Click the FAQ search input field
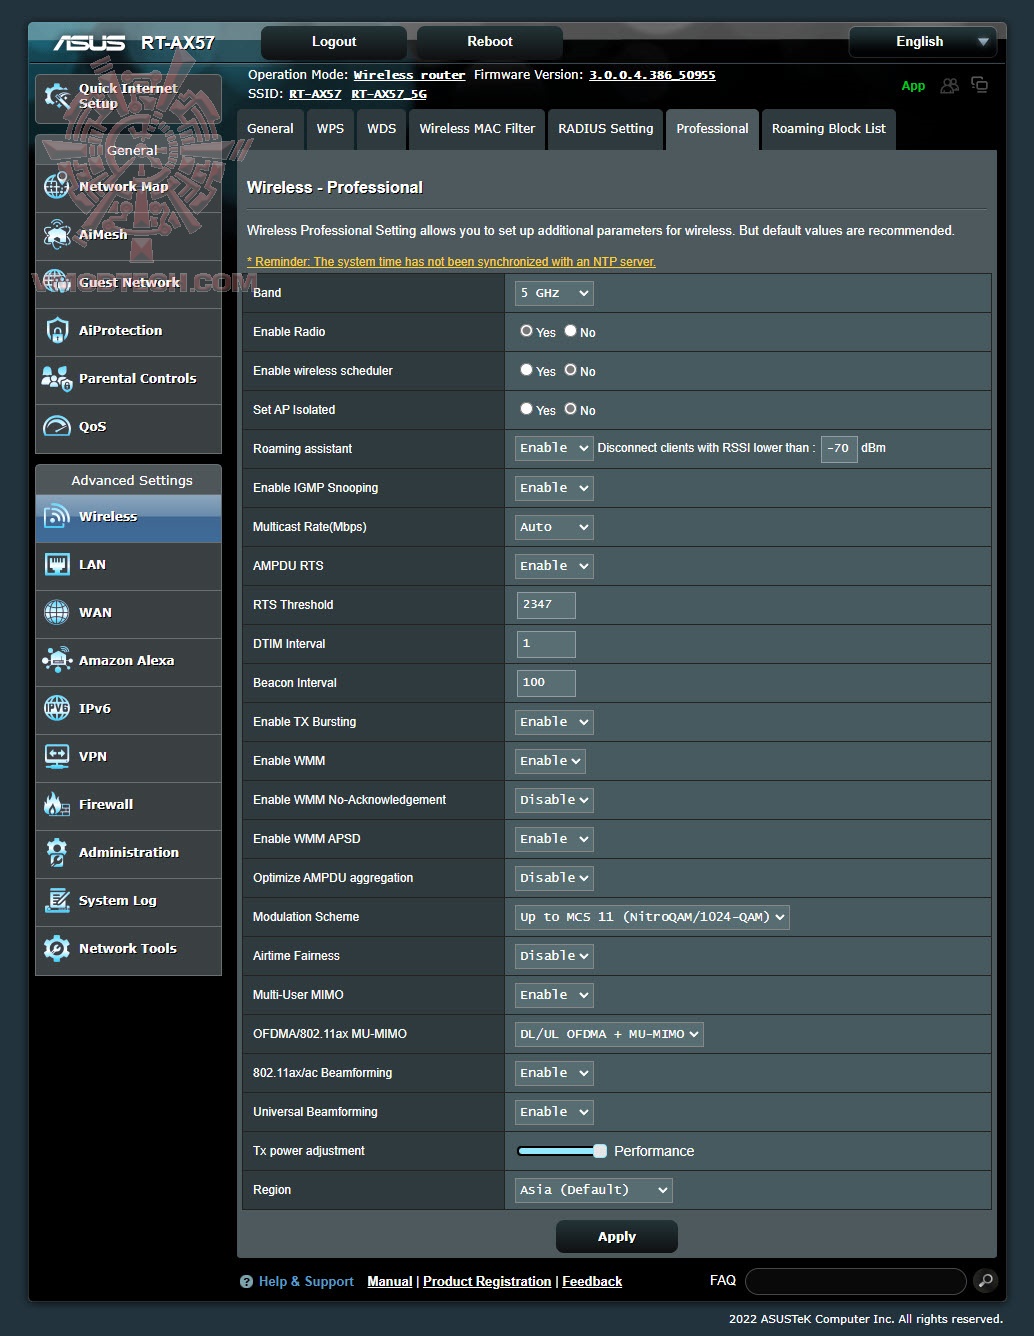Screen dimensions: 1034x1336 pyautogui.click(x=856, y=1281)
